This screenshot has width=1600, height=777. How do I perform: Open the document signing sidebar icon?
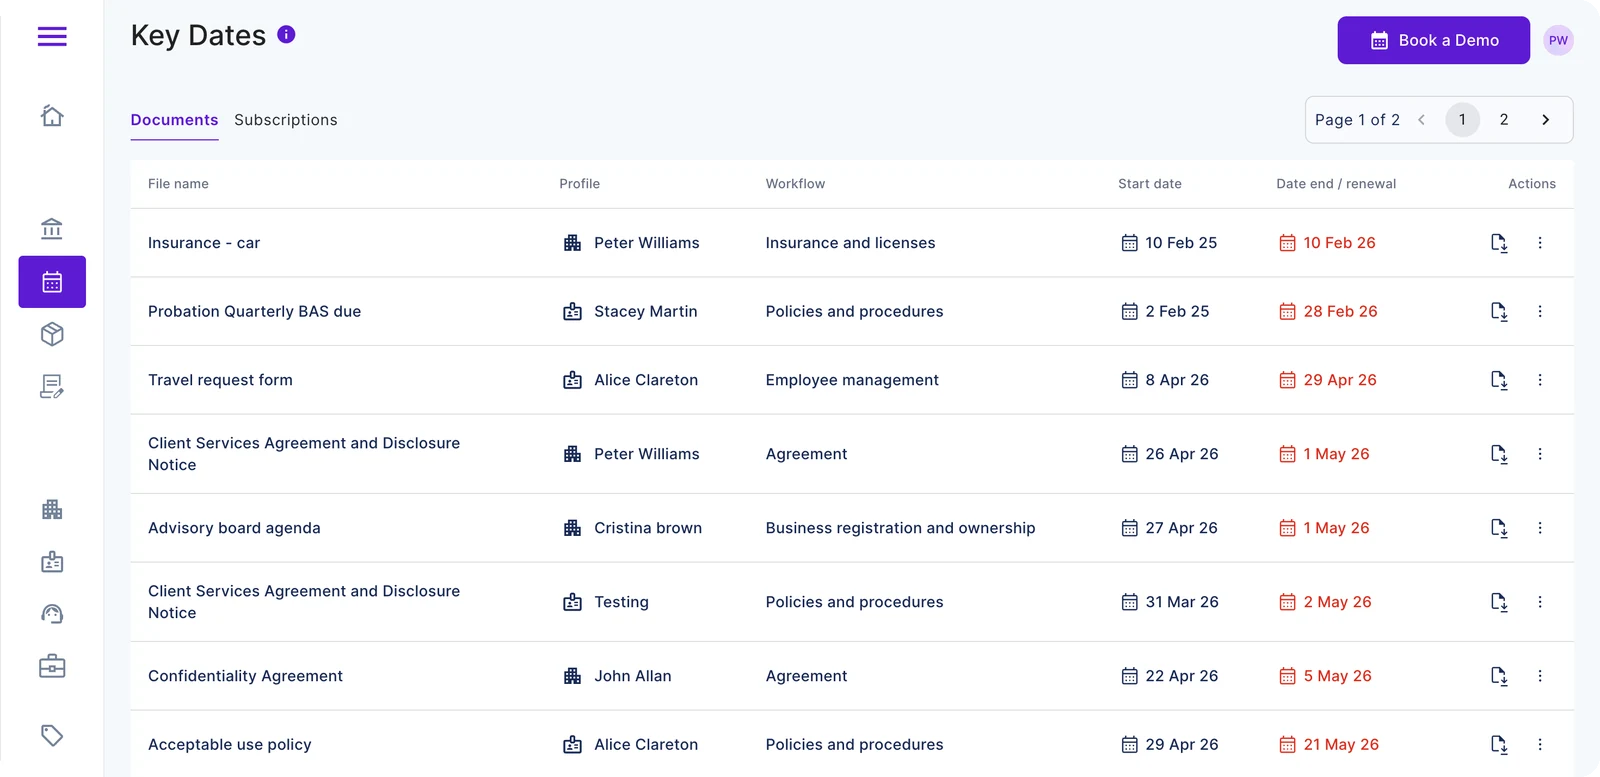coord(52,386)
